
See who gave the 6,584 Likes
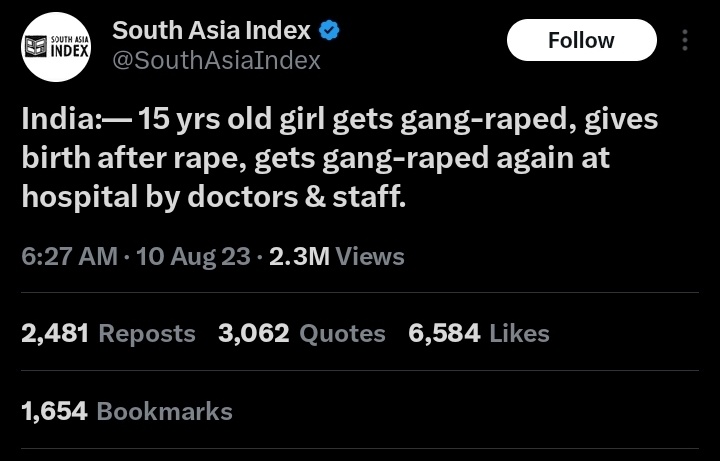(x=479, y=334)
